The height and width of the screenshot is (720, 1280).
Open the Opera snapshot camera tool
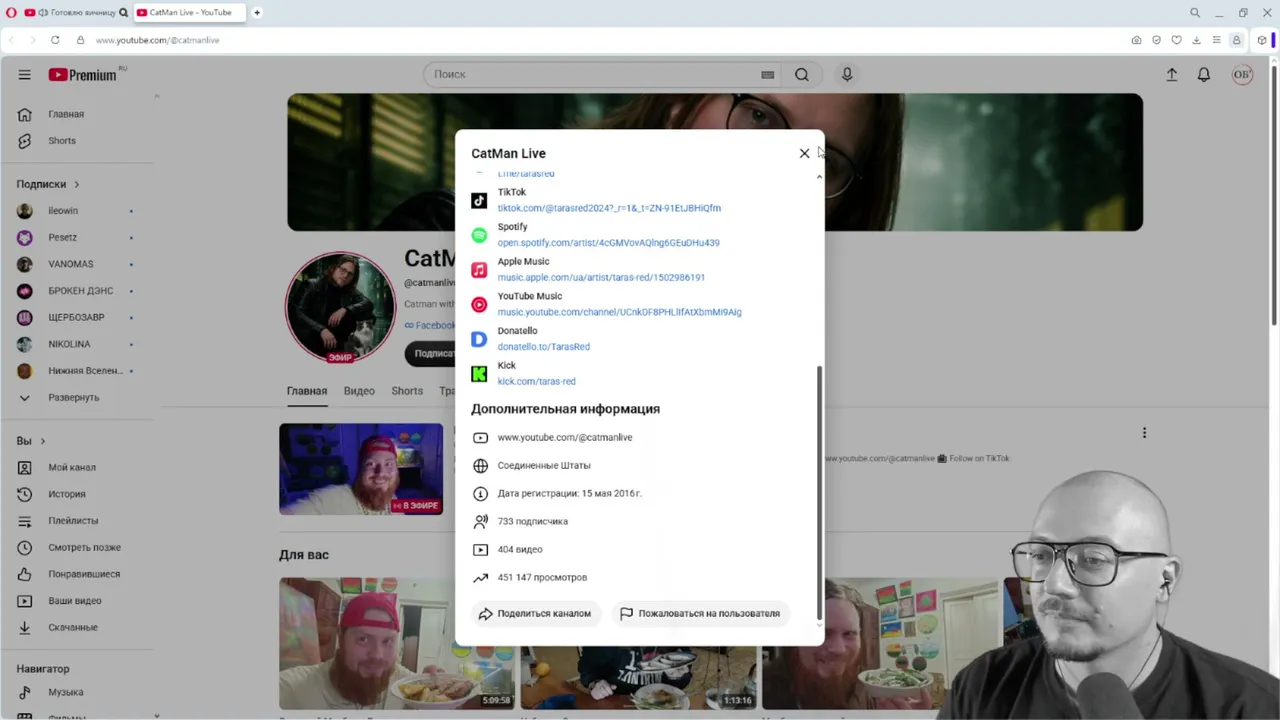(1136, 40)
